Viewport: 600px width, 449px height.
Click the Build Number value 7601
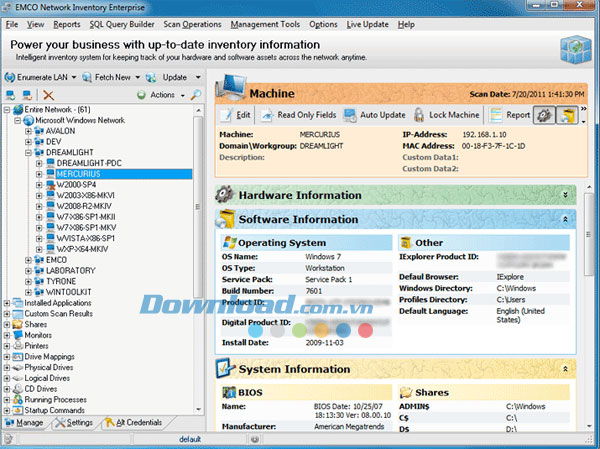coord(314,291)
